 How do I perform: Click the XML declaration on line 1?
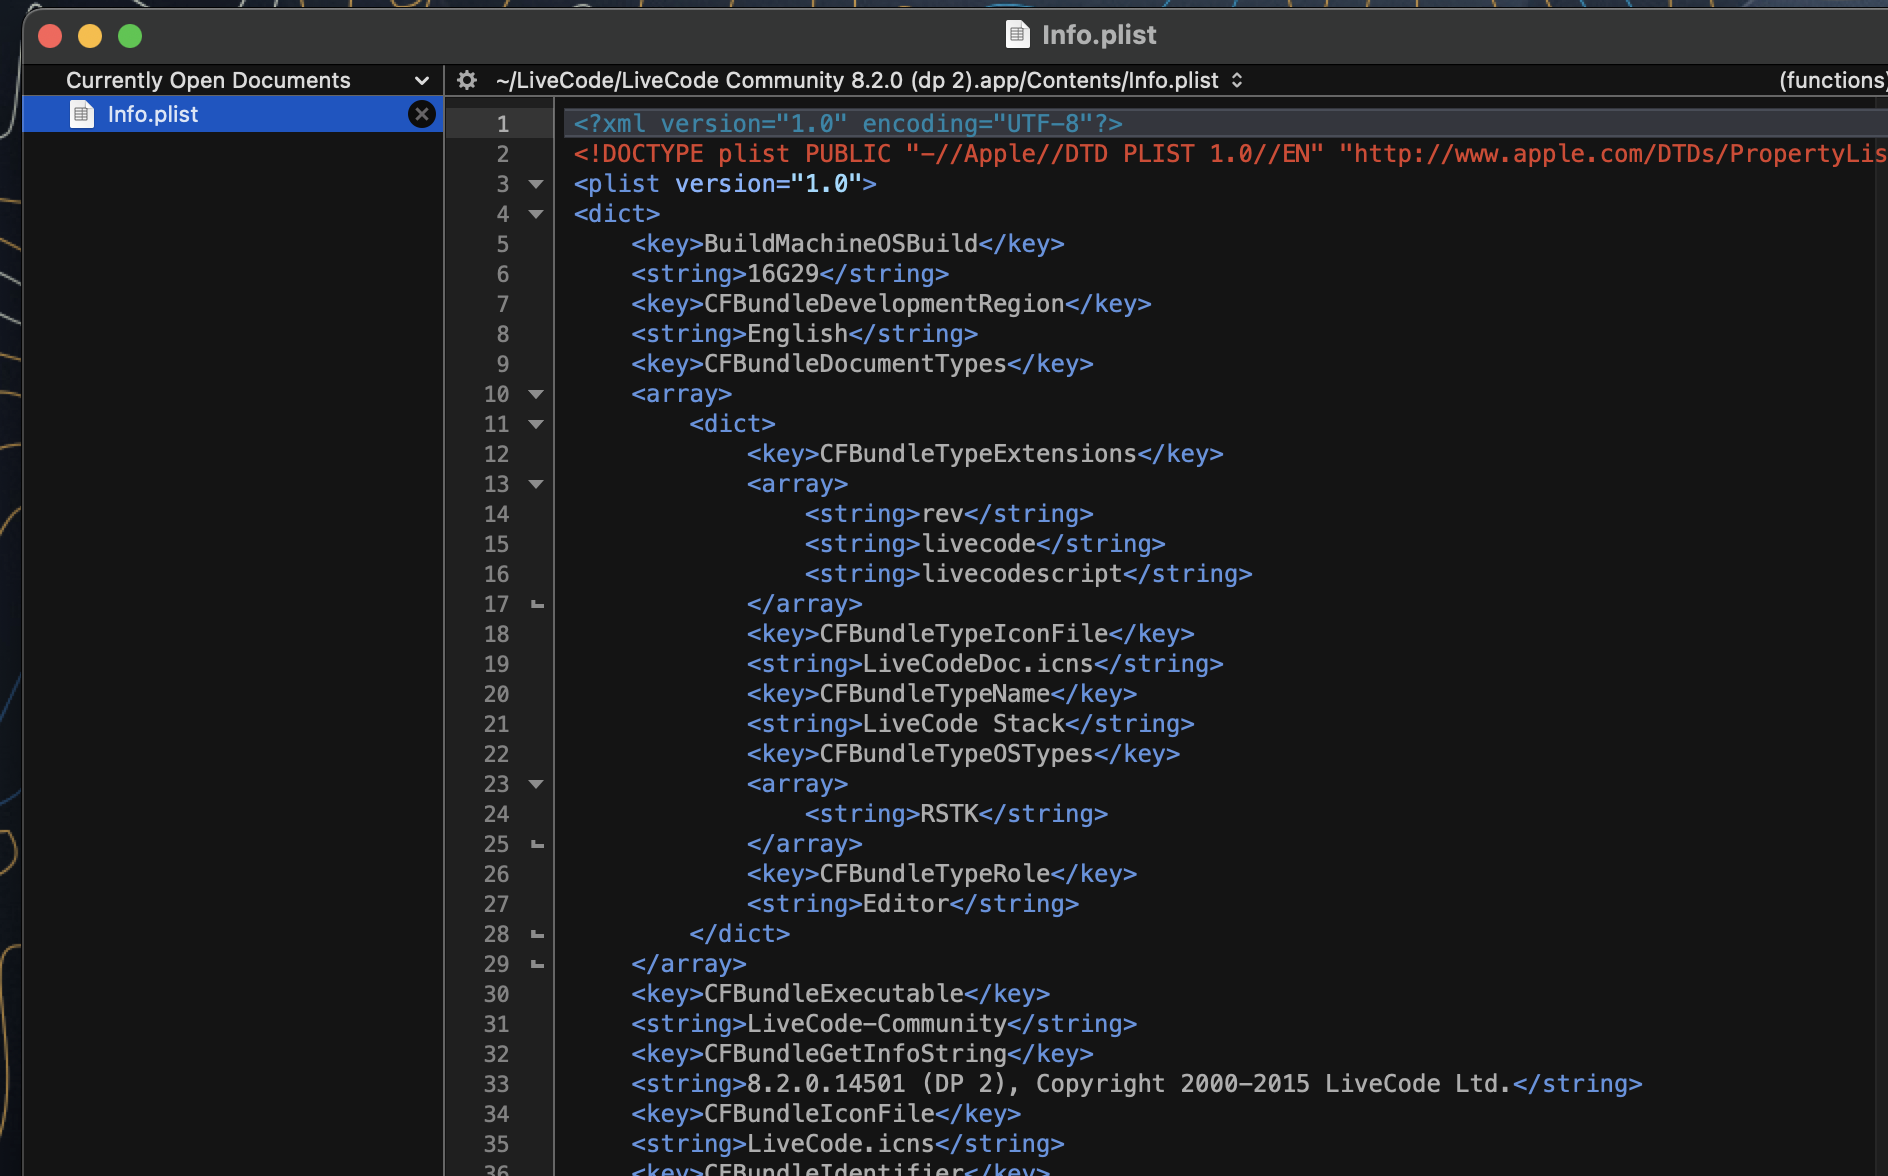tap(848, 124)
